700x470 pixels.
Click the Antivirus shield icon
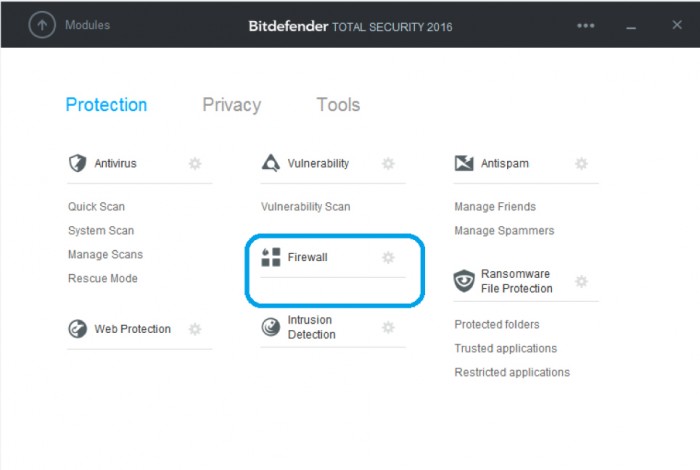coord(77,163)
